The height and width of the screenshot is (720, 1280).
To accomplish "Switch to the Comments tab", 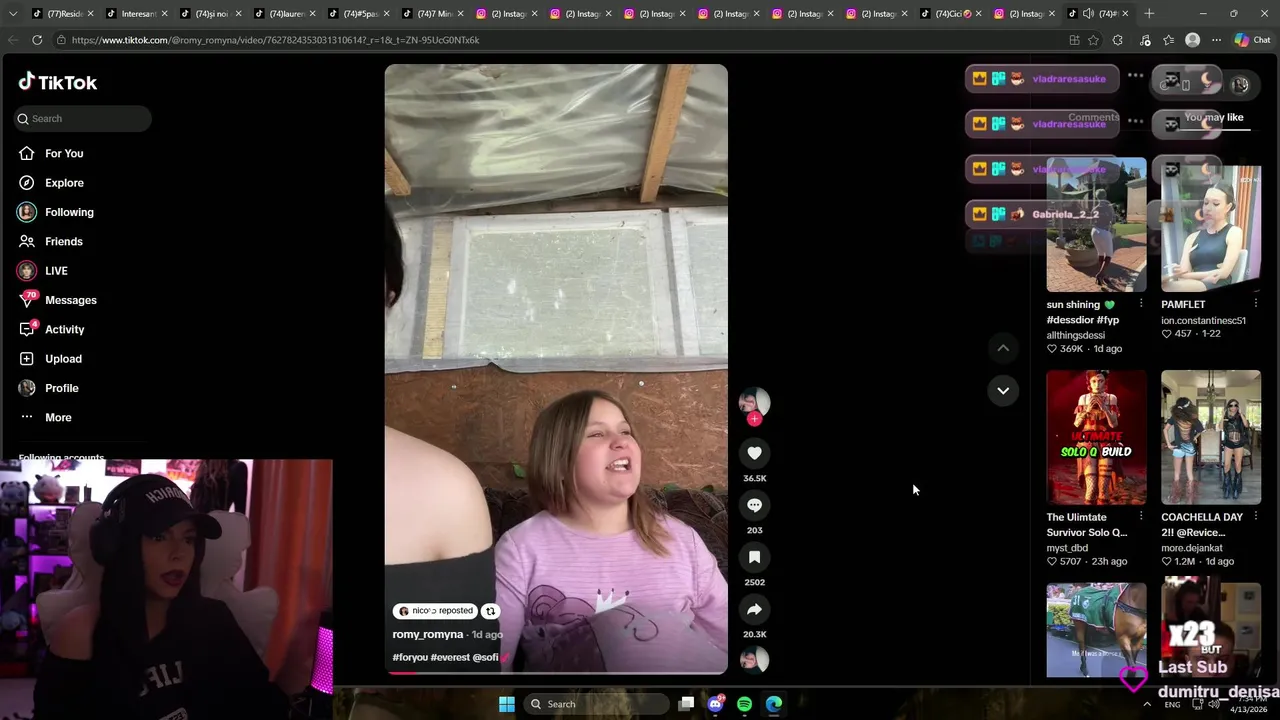I will click(x=1094, y=117).
